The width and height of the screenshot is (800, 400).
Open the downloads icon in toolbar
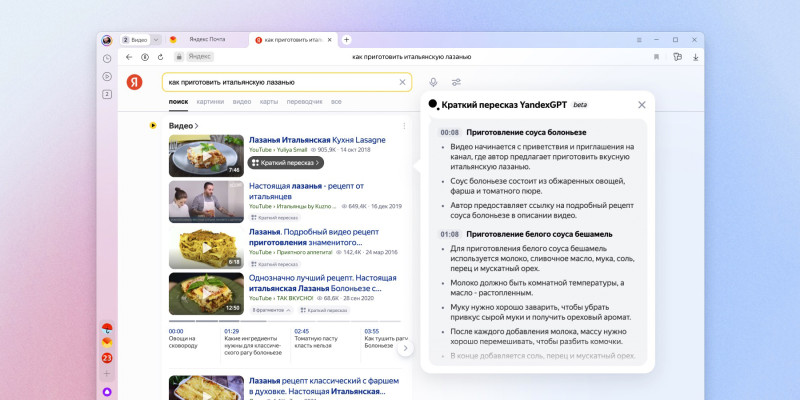pos(694,57)
